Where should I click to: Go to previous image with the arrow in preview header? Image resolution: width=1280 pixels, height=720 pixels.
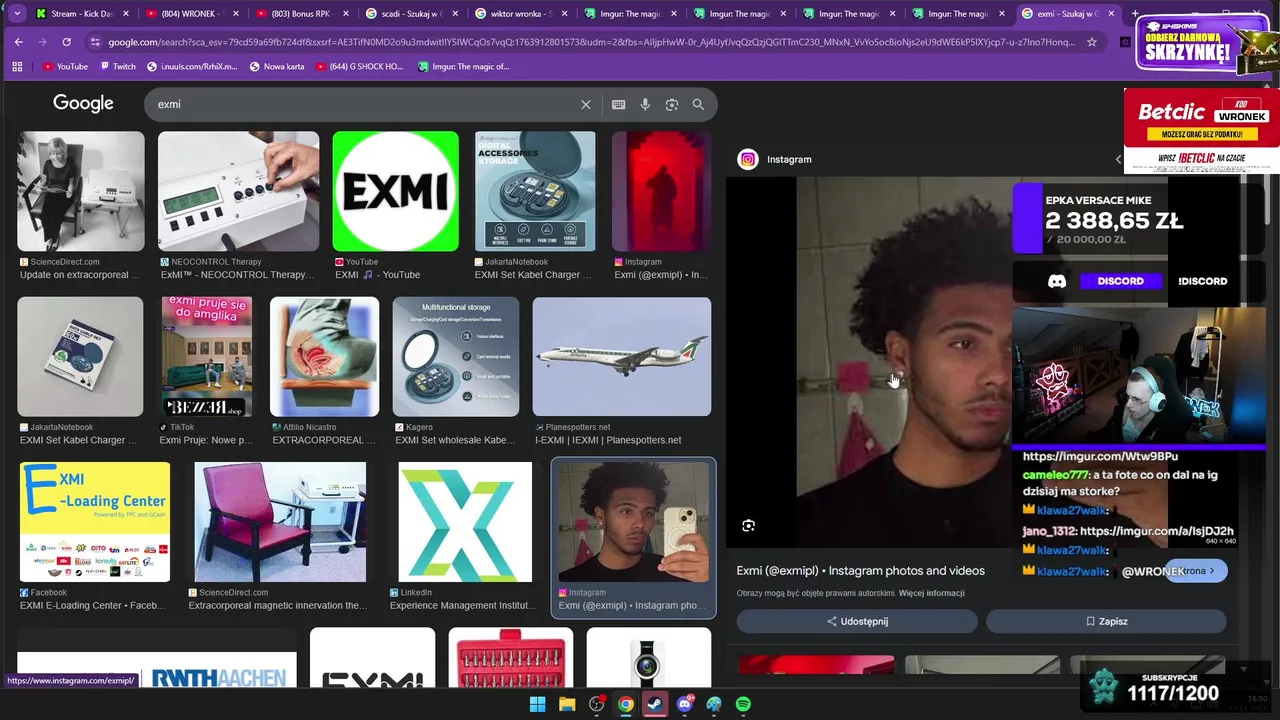point(1118,159)
